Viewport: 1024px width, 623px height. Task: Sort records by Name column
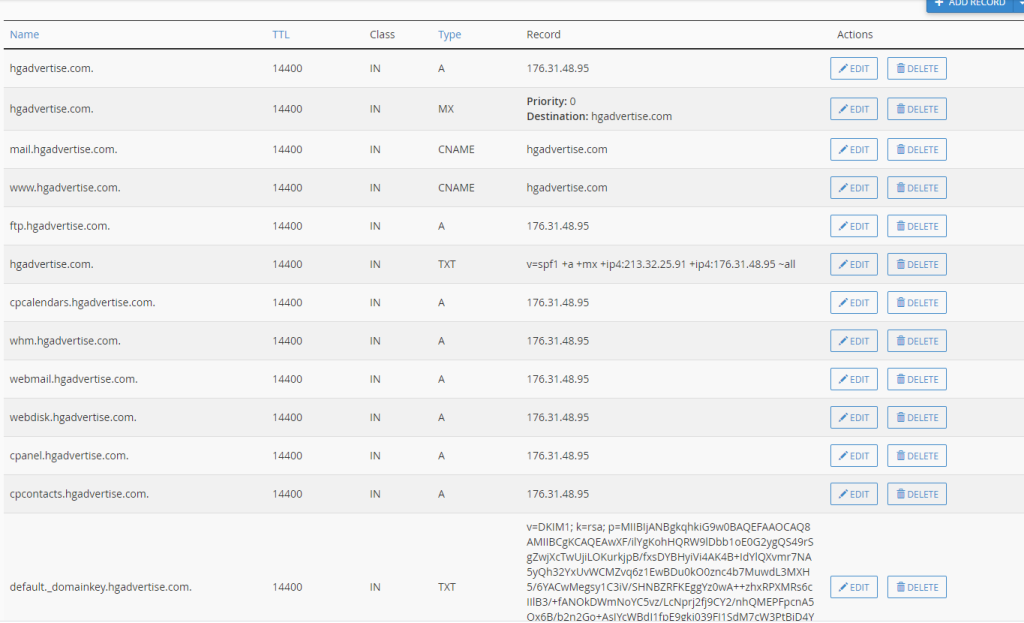pos(24,34)
